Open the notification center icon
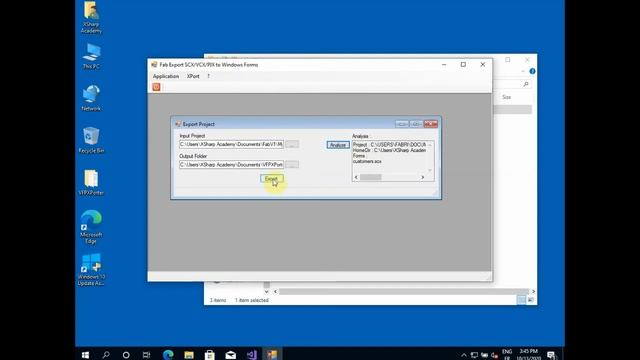640x360 pixels. [551, 355]
